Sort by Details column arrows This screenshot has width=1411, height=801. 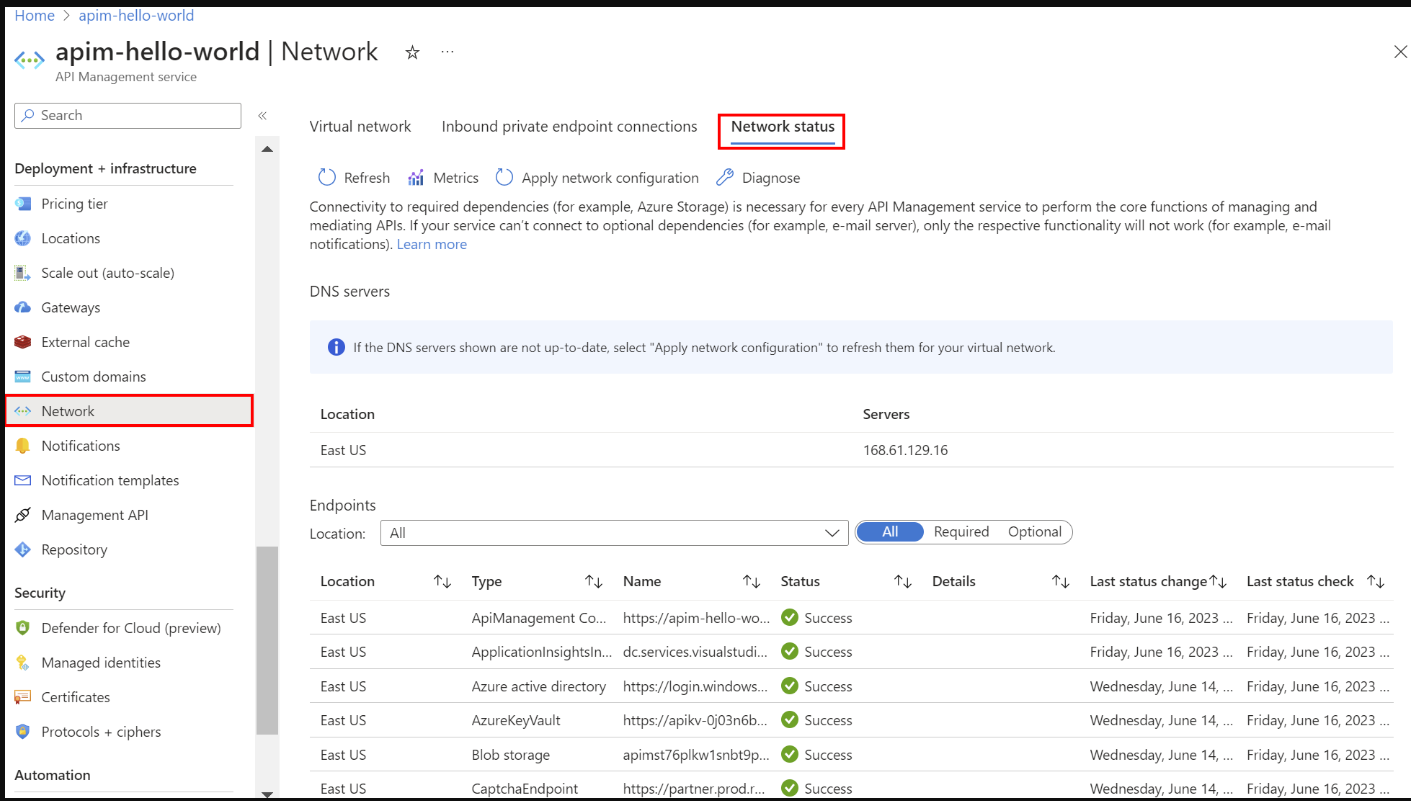point(1061,582)
